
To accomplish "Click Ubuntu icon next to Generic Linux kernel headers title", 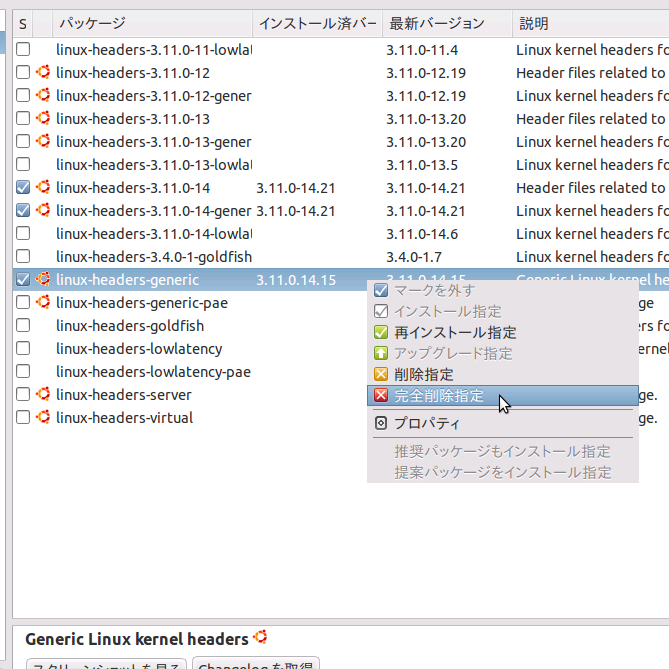I will pos(260,637).
